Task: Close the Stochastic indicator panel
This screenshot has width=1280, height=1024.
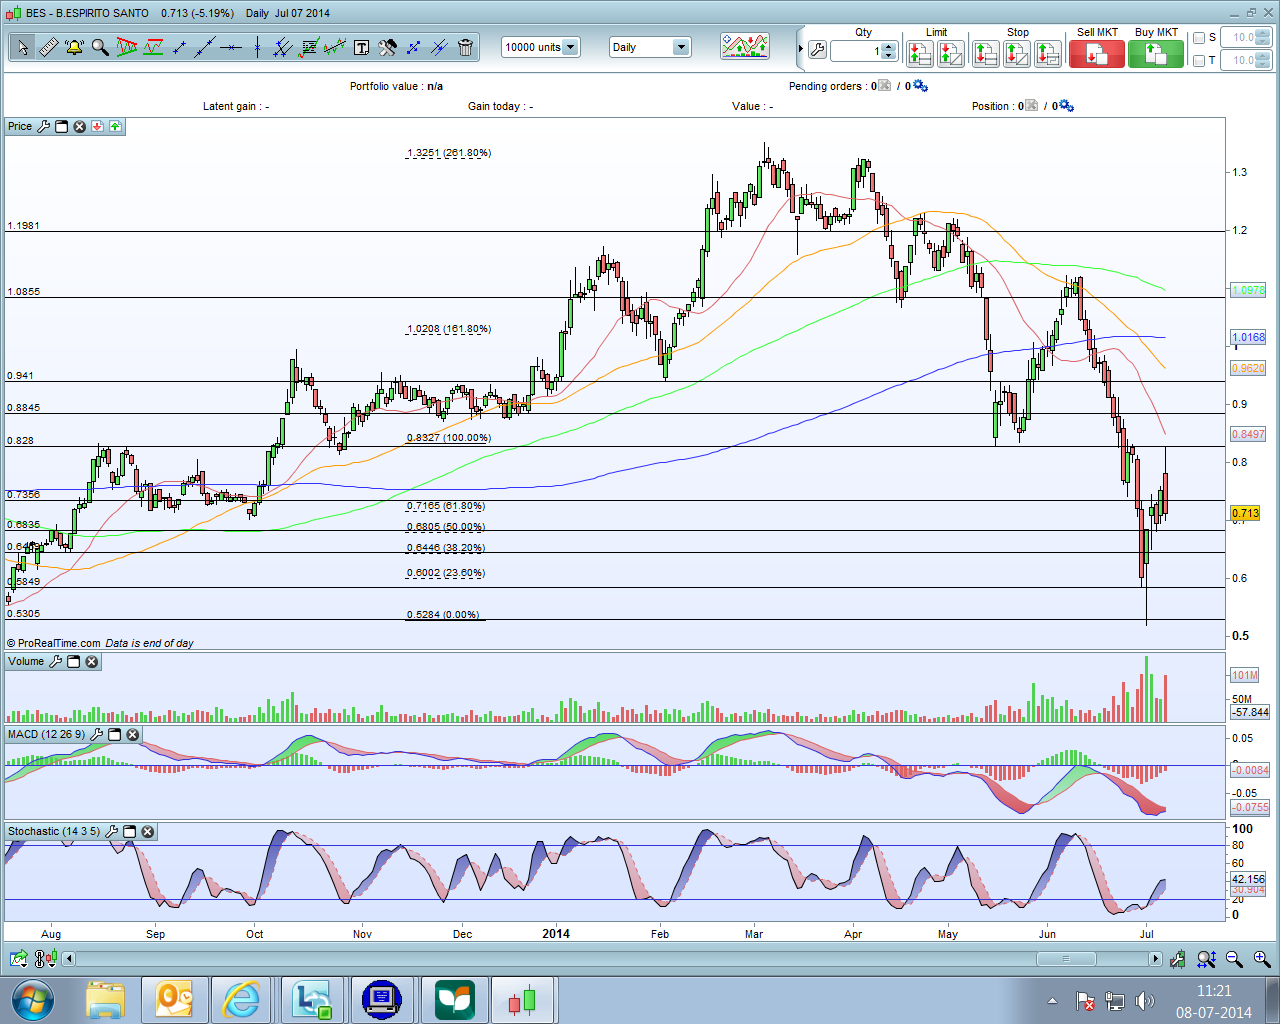Action: 147,832
